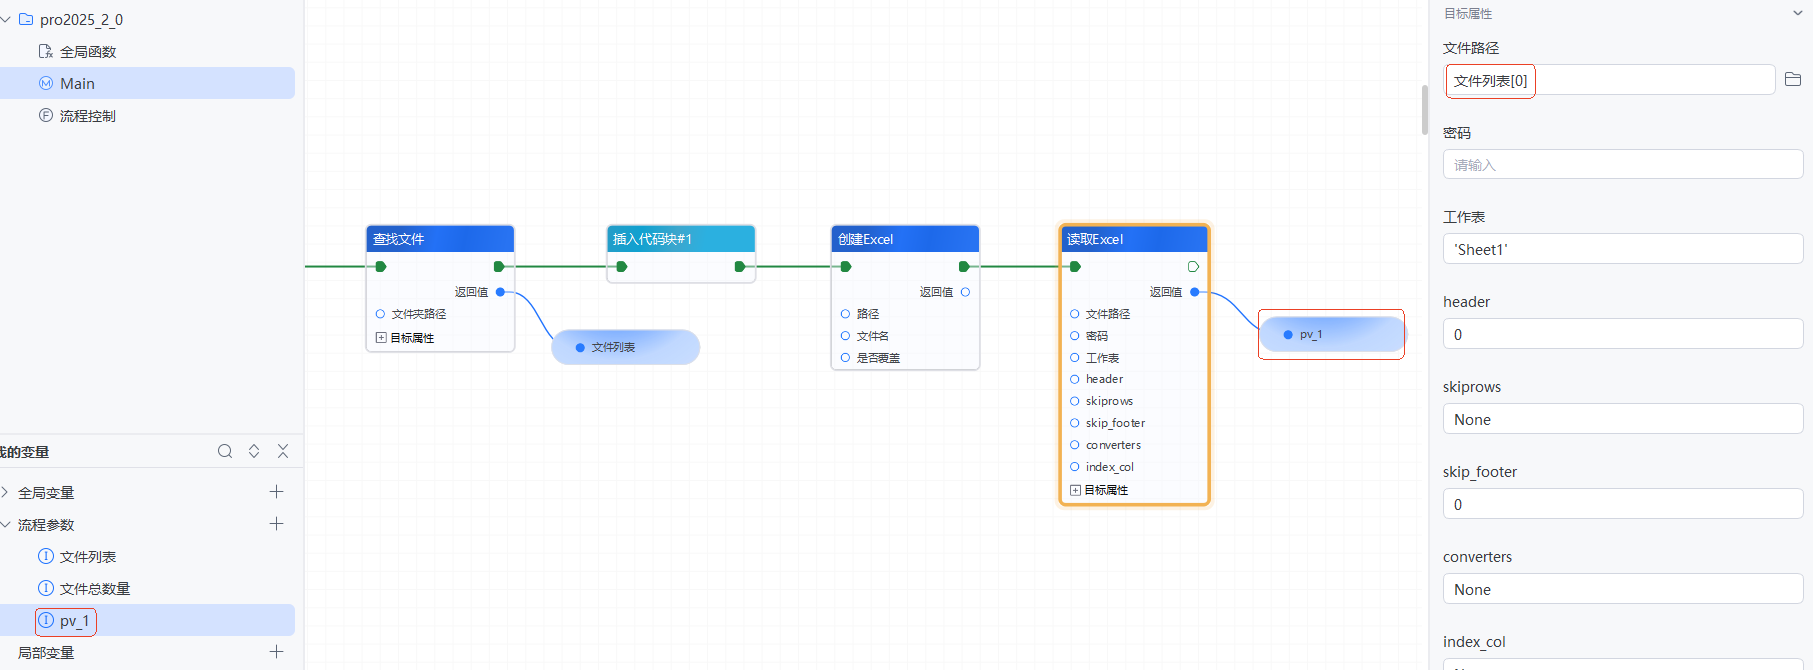Click the 文件列表 variable bubble on canvas
The image size is (1813, 670).
[625, 347]
